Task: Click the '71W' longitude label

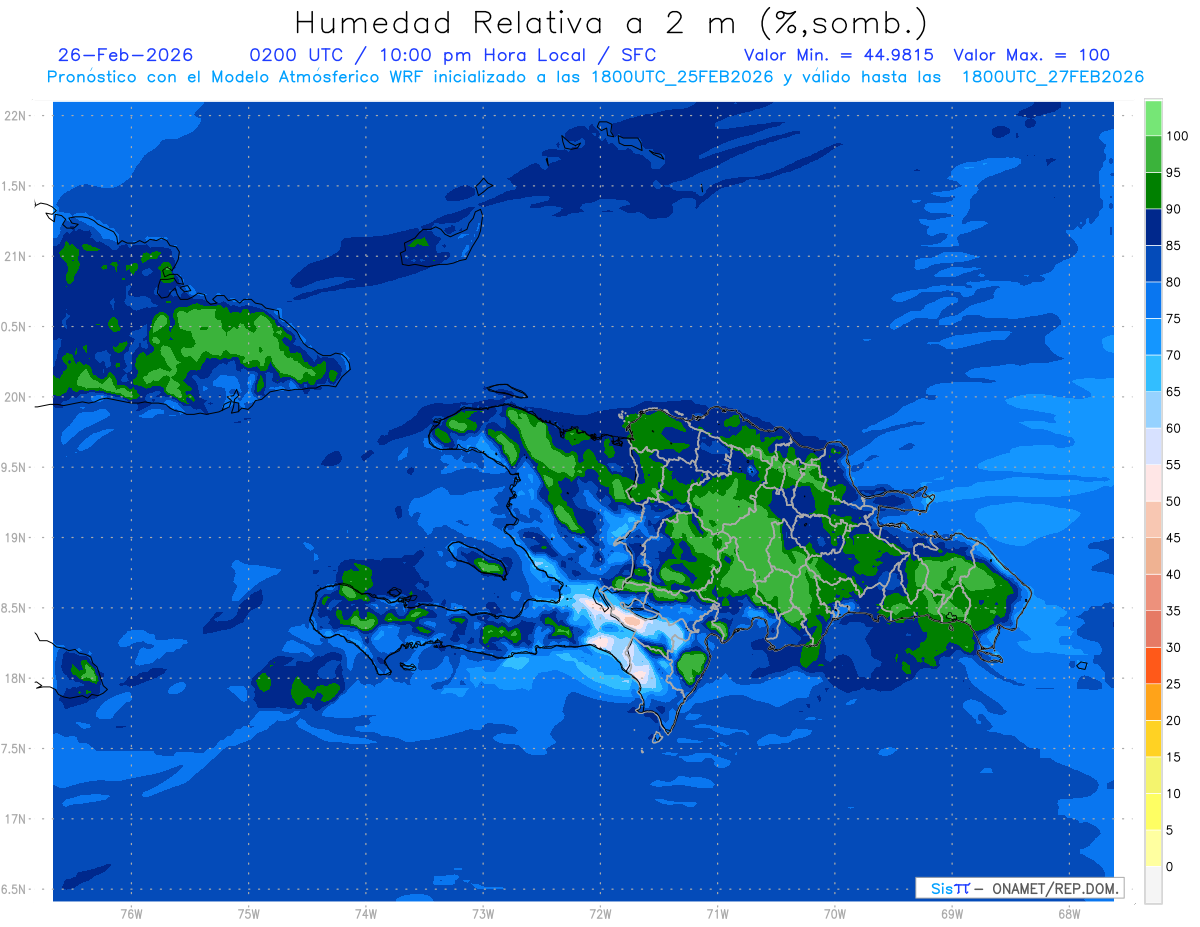Action: click(x=717, y=915)
